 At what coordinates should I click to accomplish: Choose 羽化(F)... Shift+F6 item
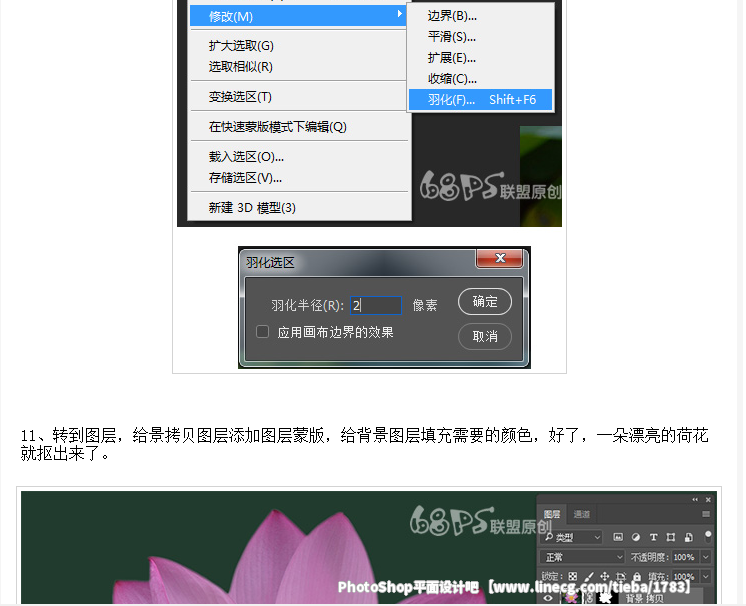pos(481,100)
